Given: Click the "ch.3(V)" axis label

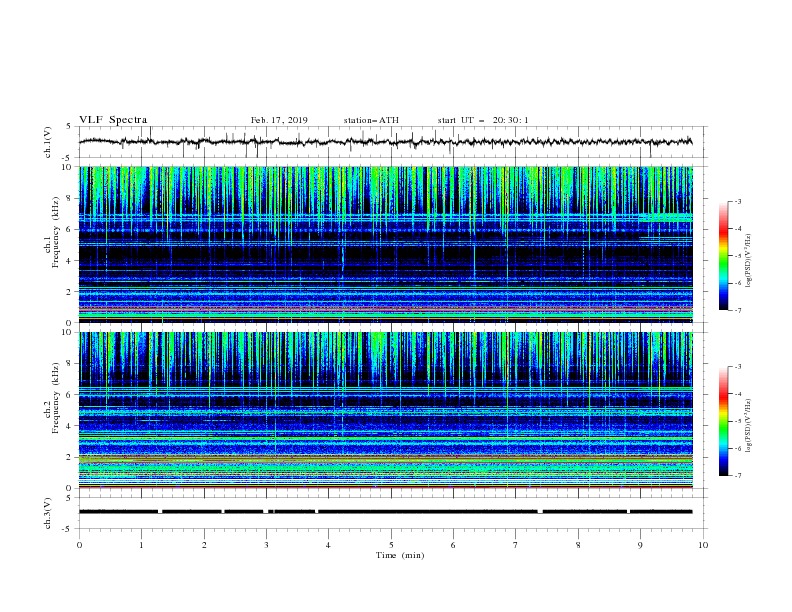Looking at the screenshot, I should point(48,513).
